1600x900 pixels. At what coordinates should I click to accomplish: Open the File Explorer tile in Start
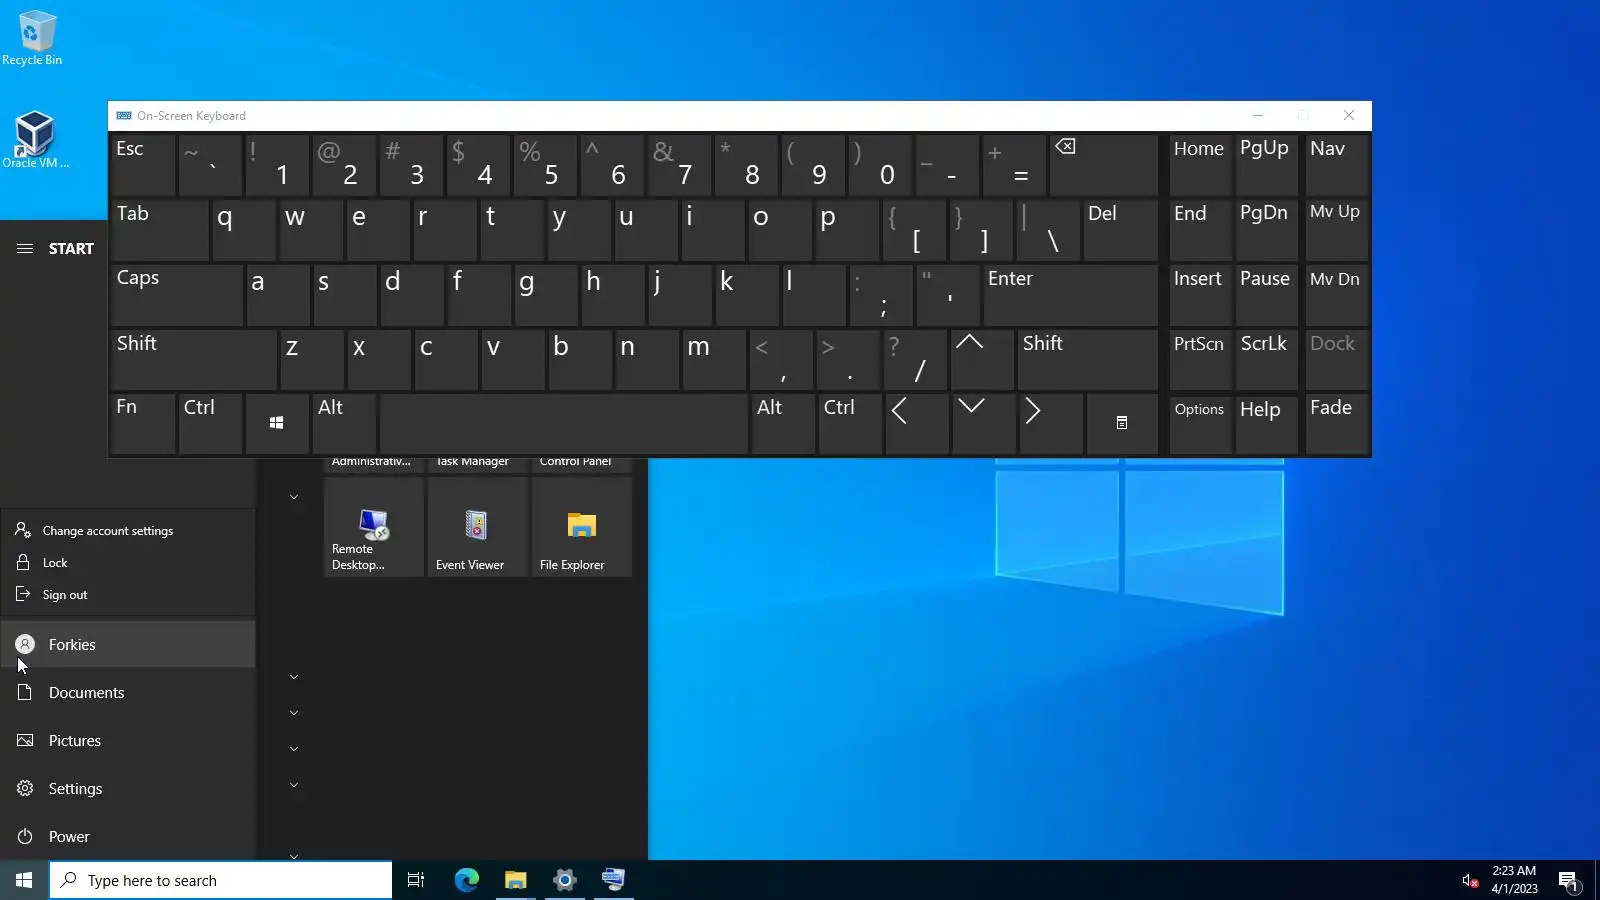point(581,527)
